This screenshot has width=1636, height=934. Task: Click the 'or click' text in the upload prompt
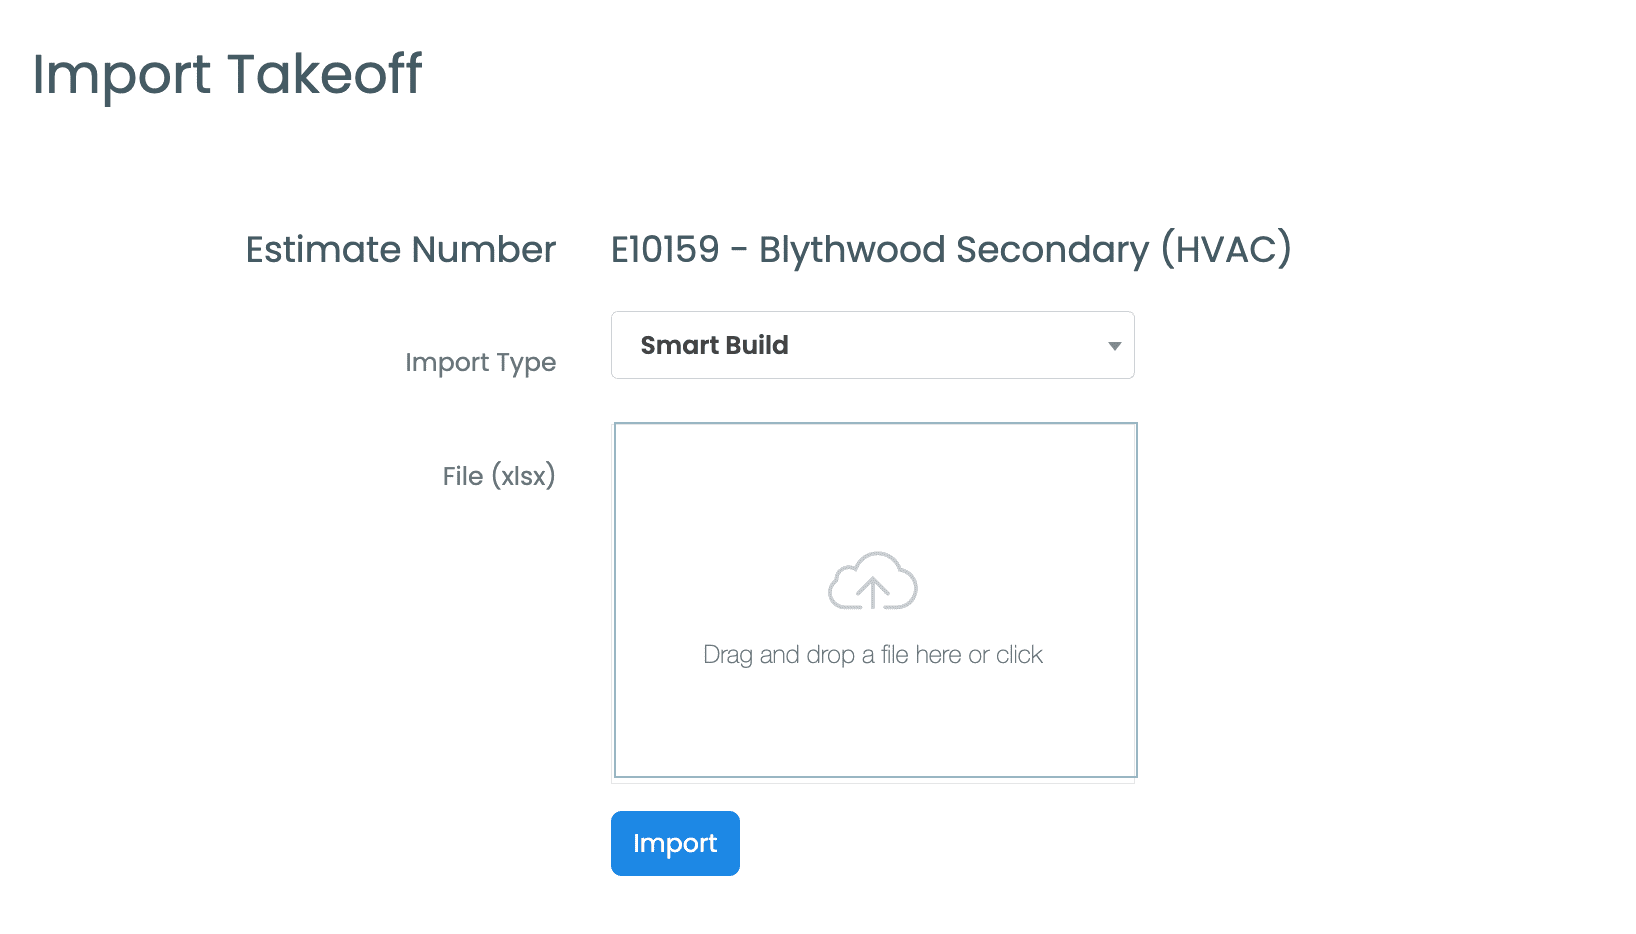[1005, 655]
